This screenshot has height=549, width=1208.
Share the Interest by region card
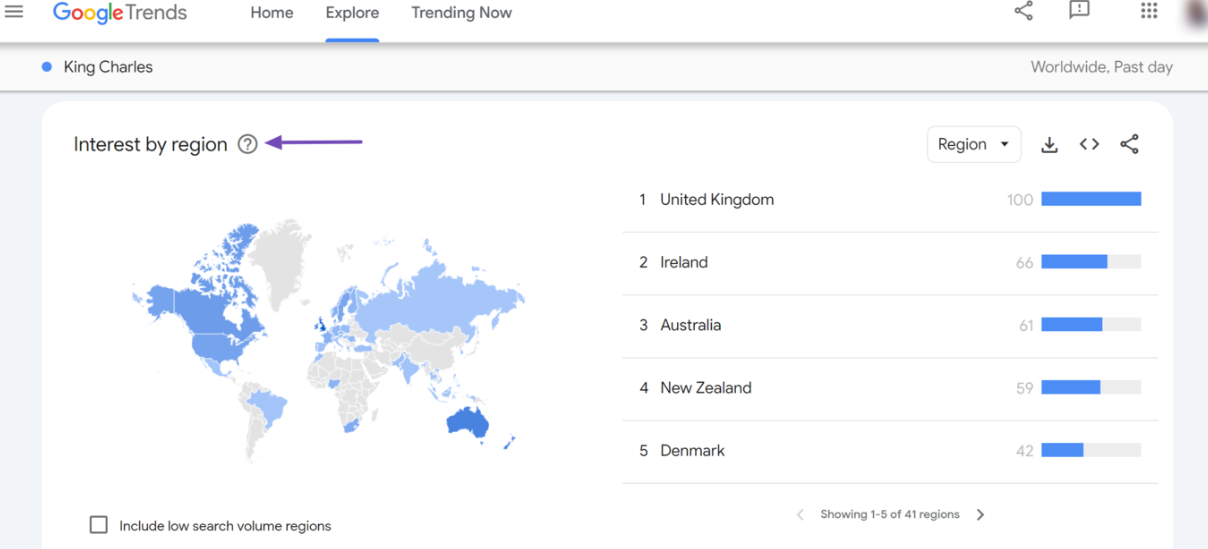tap(1129, 144)
